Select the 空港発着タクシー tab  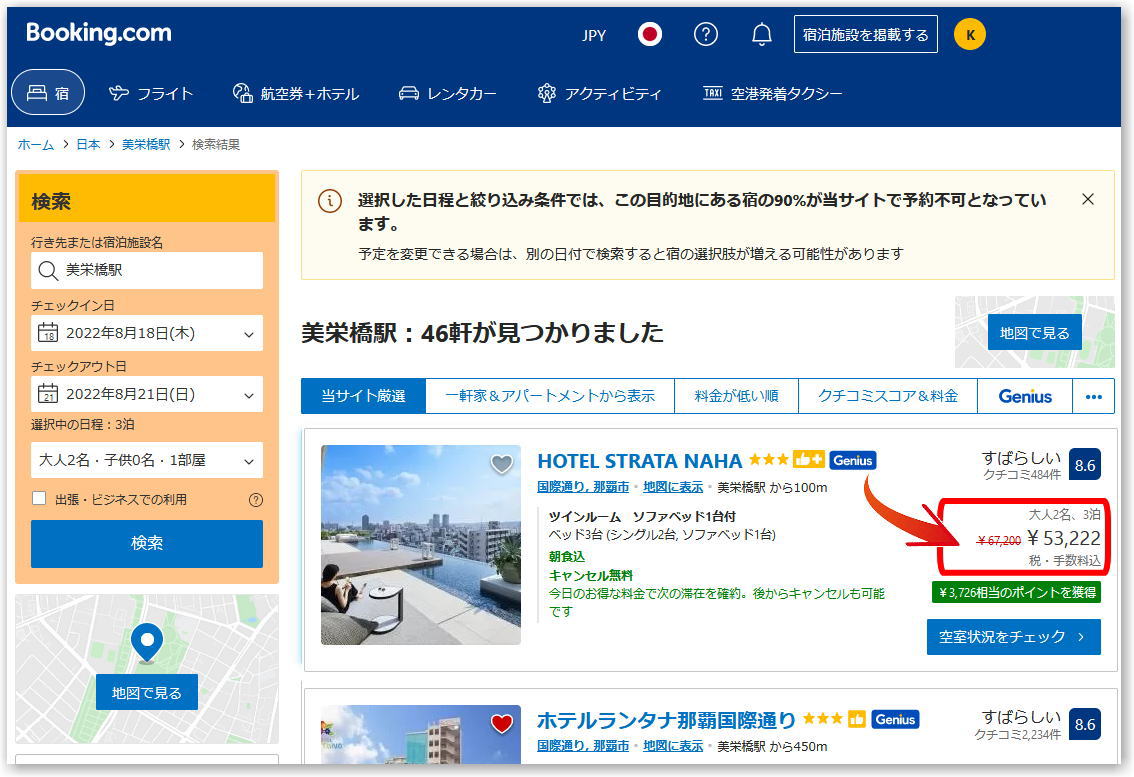pos(772,93)
